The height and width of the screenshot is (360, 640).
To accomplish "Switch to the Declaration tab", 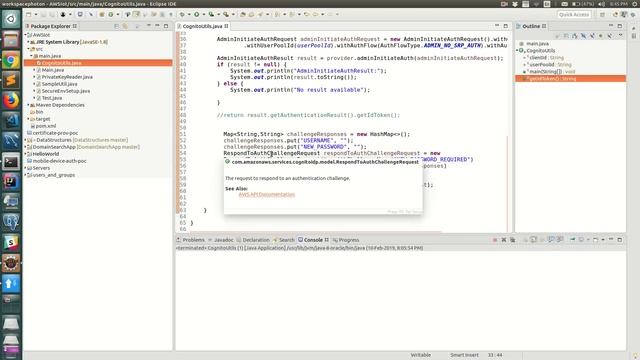I will pos(253,240).
